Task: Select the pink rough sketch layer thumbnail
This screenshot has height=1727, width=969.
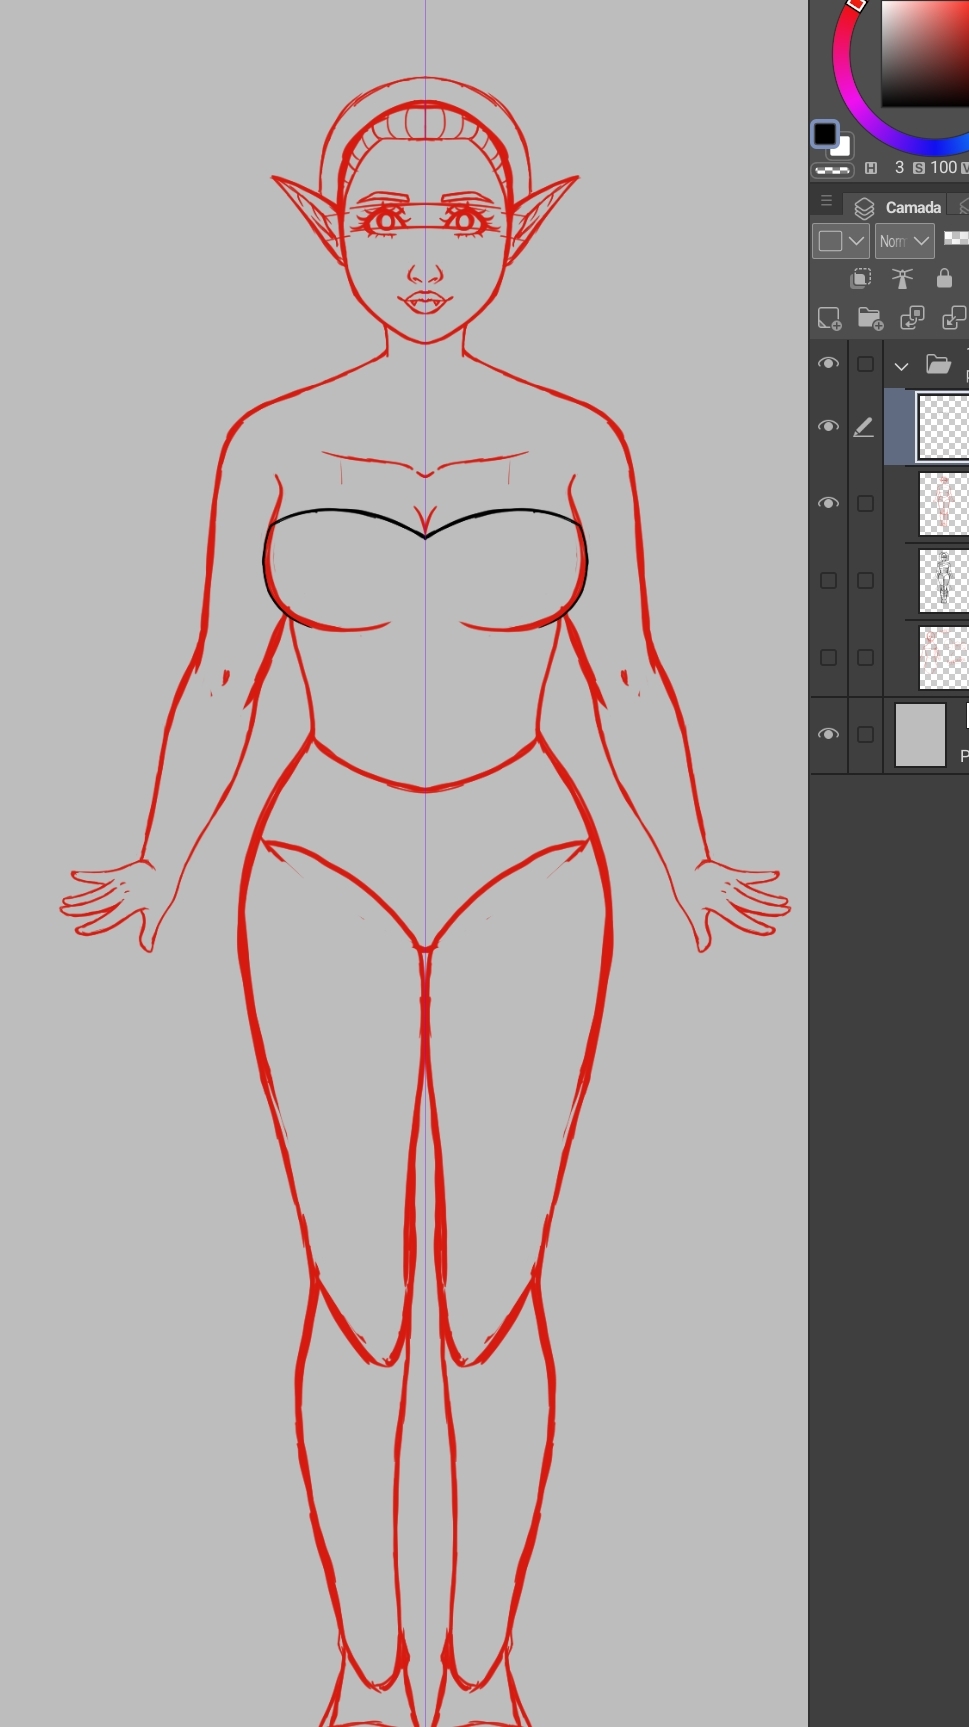Action: point(943,657)
